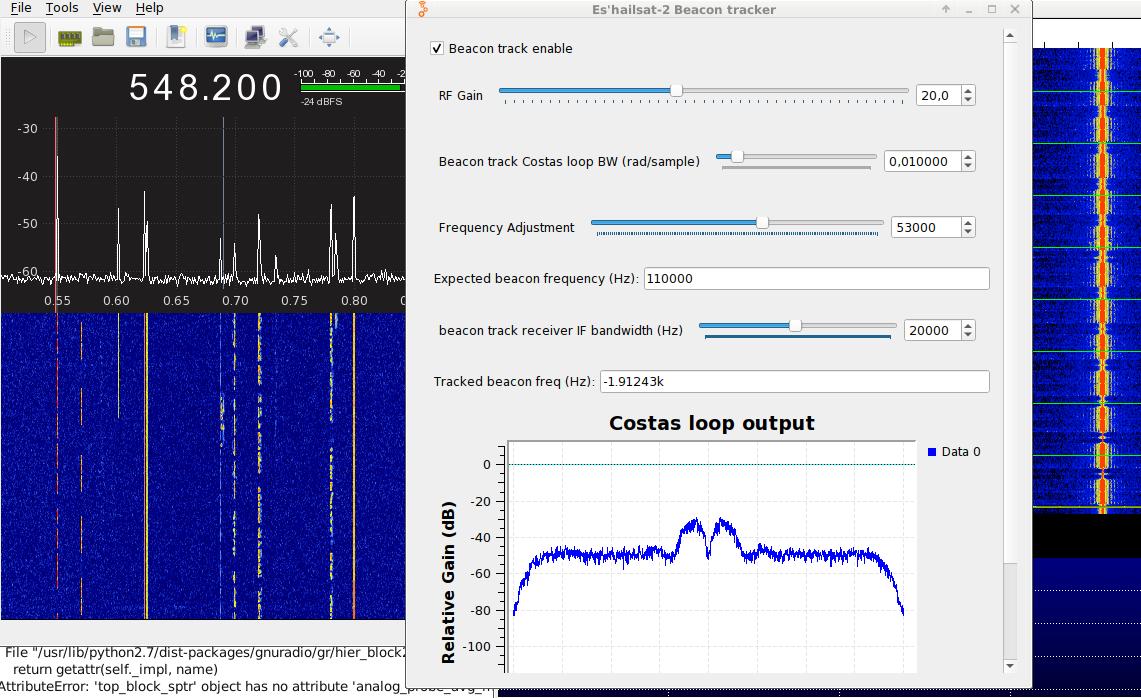Image resolution: width=1141 pixels, height=698 pixels.
Task: Open I/O device configuration (circuit card icon)
Action: 70,37
